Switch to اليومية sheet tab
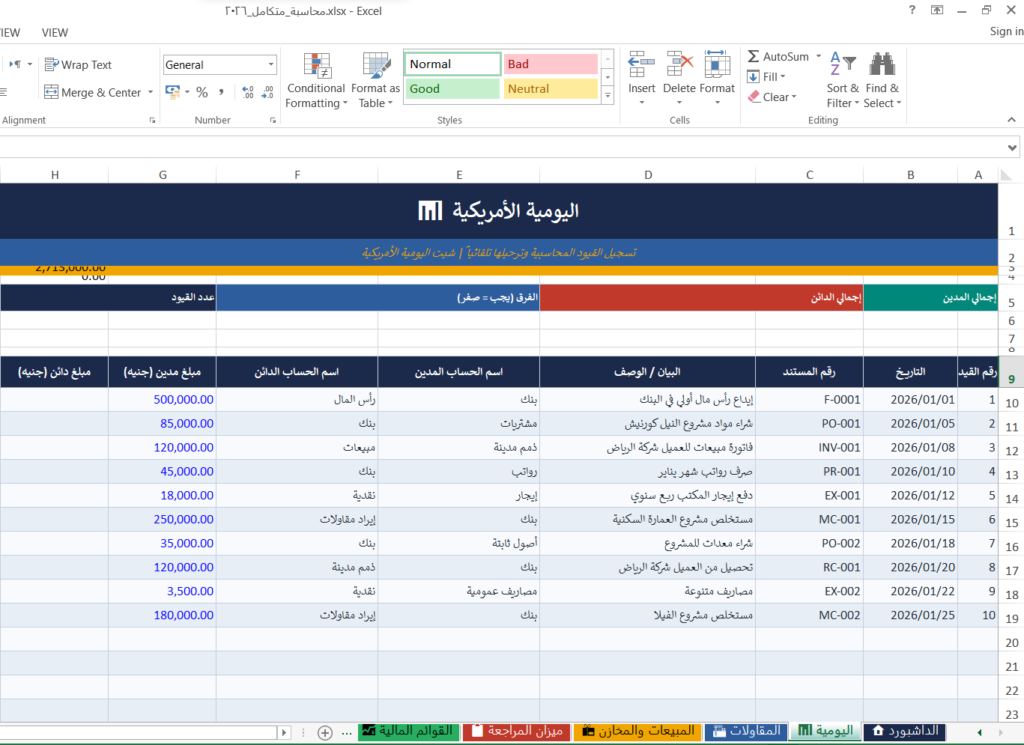This screenshot has width=1024, height=745. coord(825,731)
